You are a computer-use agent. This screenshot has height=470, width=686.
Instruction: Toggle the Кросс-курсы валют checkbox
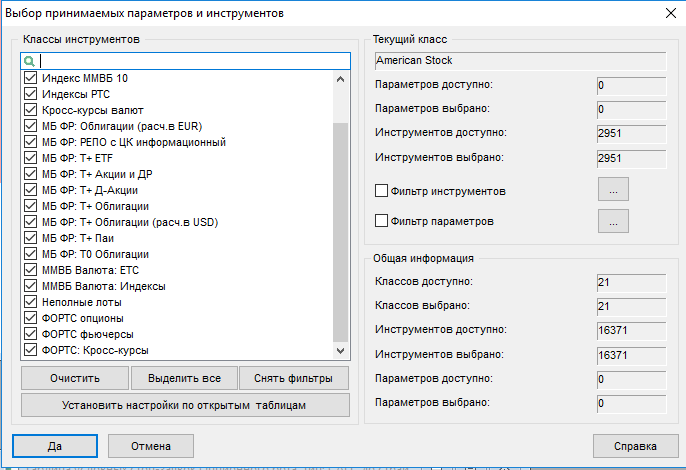click(x=30, y=110)
